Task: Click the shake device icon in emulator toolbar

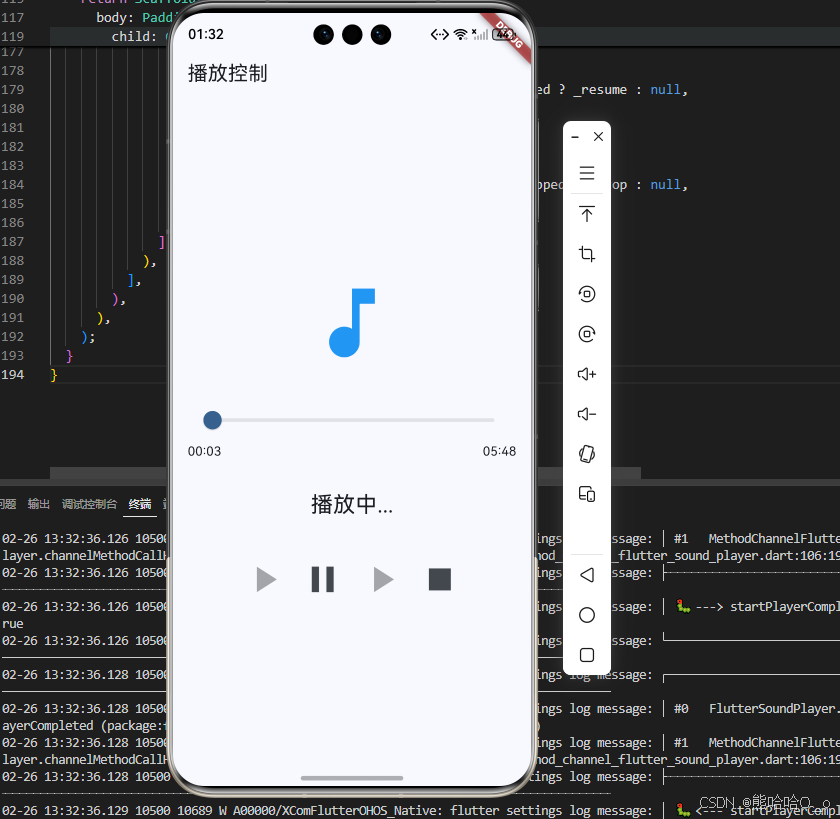Action: pos(587,454)
